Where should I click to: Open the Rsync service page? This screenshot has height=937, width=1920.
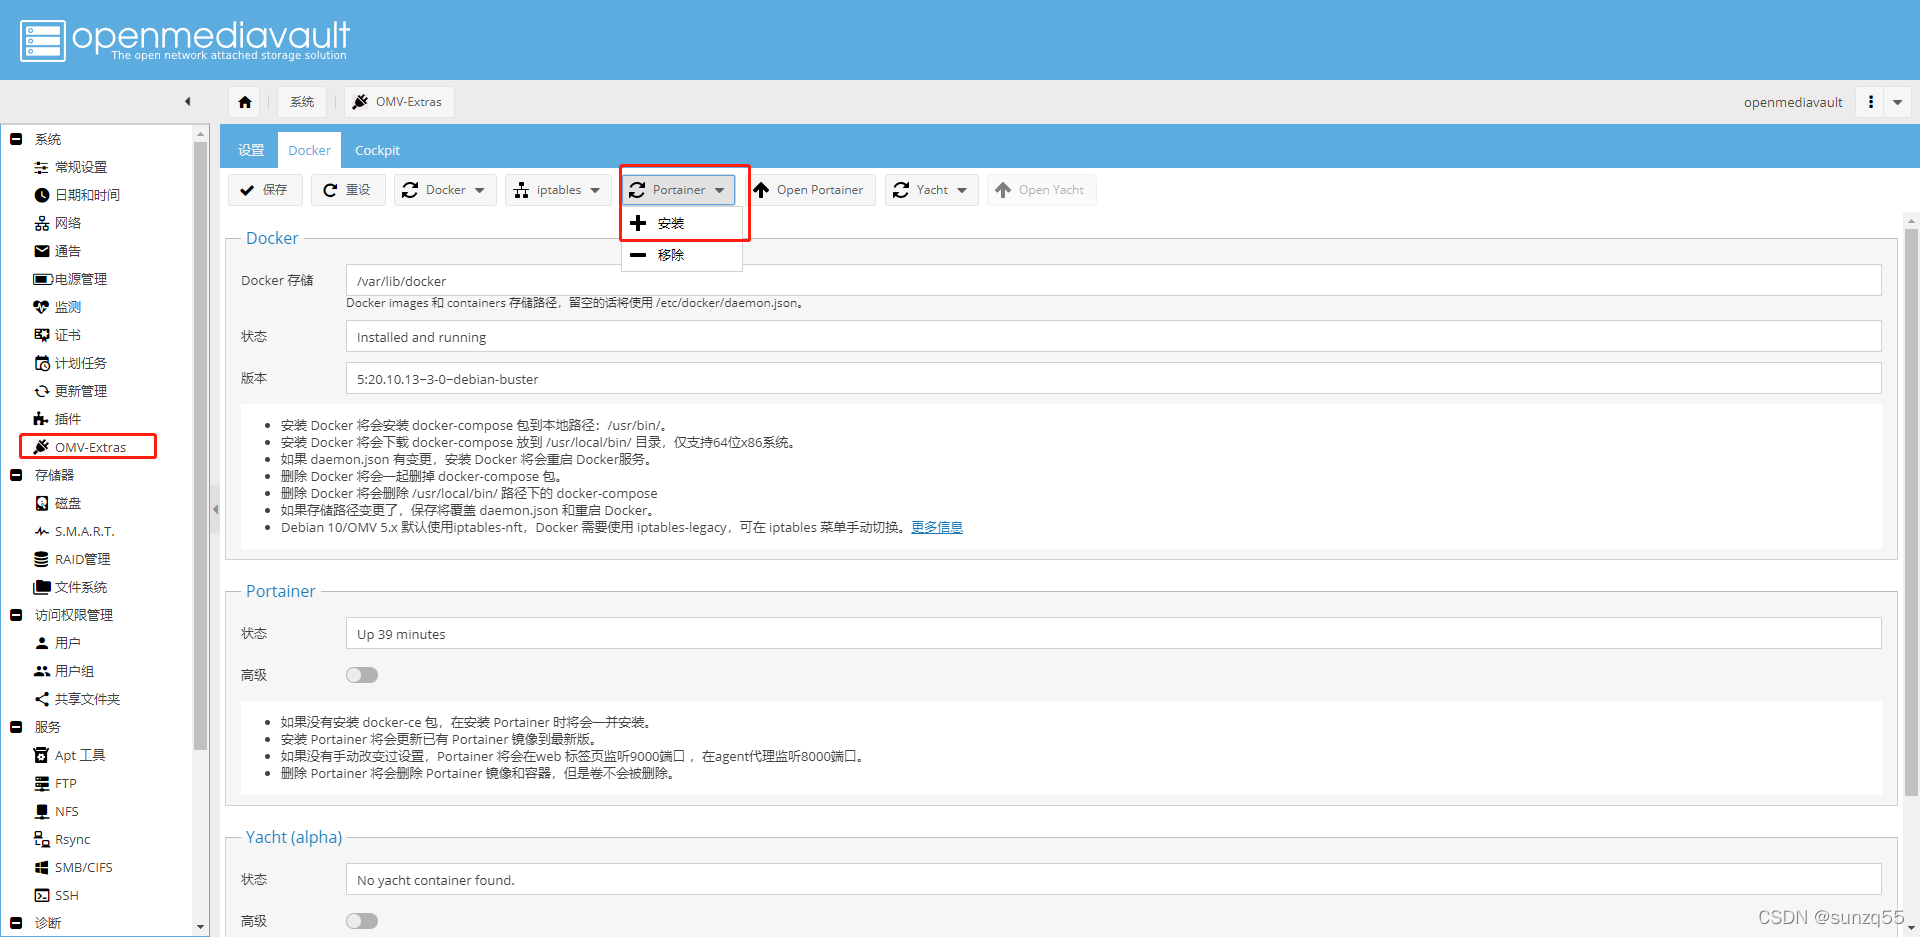pos(72,839)
